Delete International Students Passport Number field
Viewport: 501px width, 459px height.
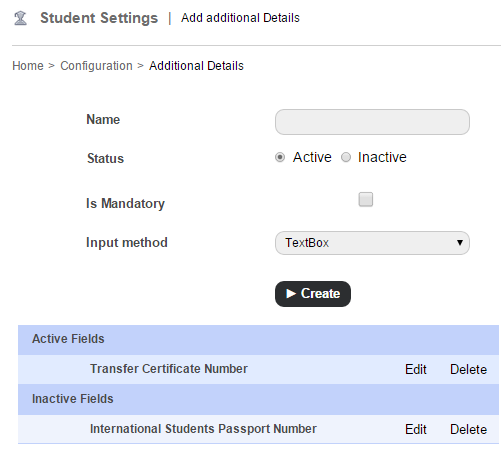468,429
